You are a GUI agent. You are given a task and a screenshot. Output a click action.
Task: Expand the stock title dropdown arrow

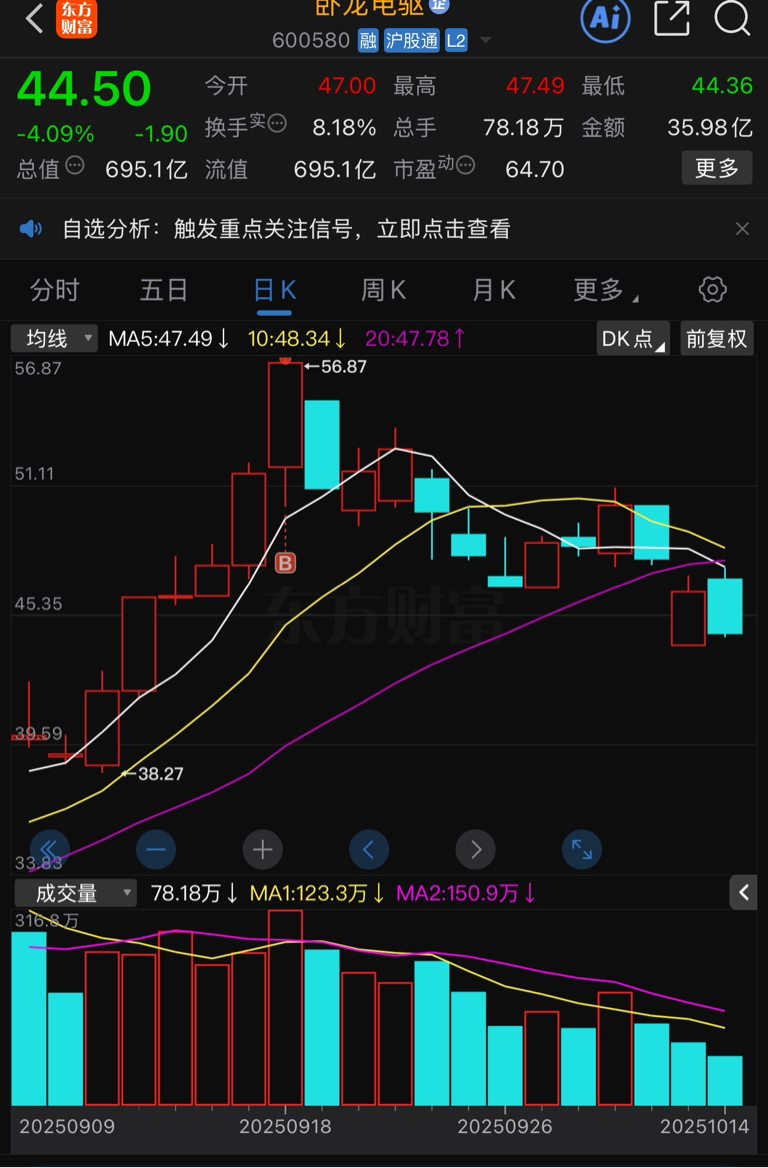tap(486, 40)
